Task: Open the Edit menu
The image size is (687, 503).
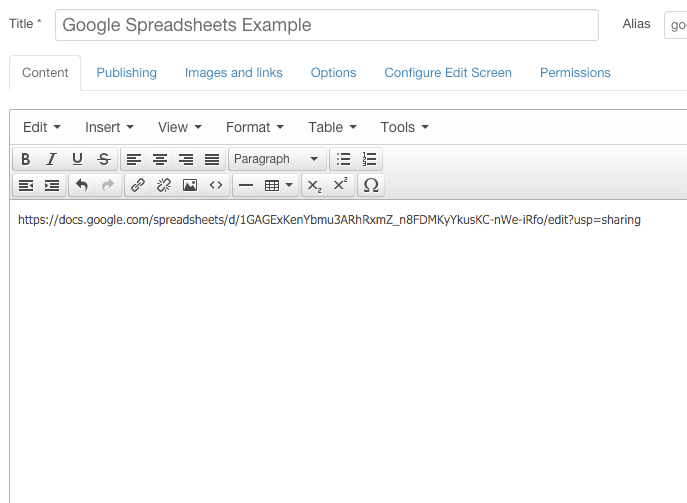Action: click(42, 127)
